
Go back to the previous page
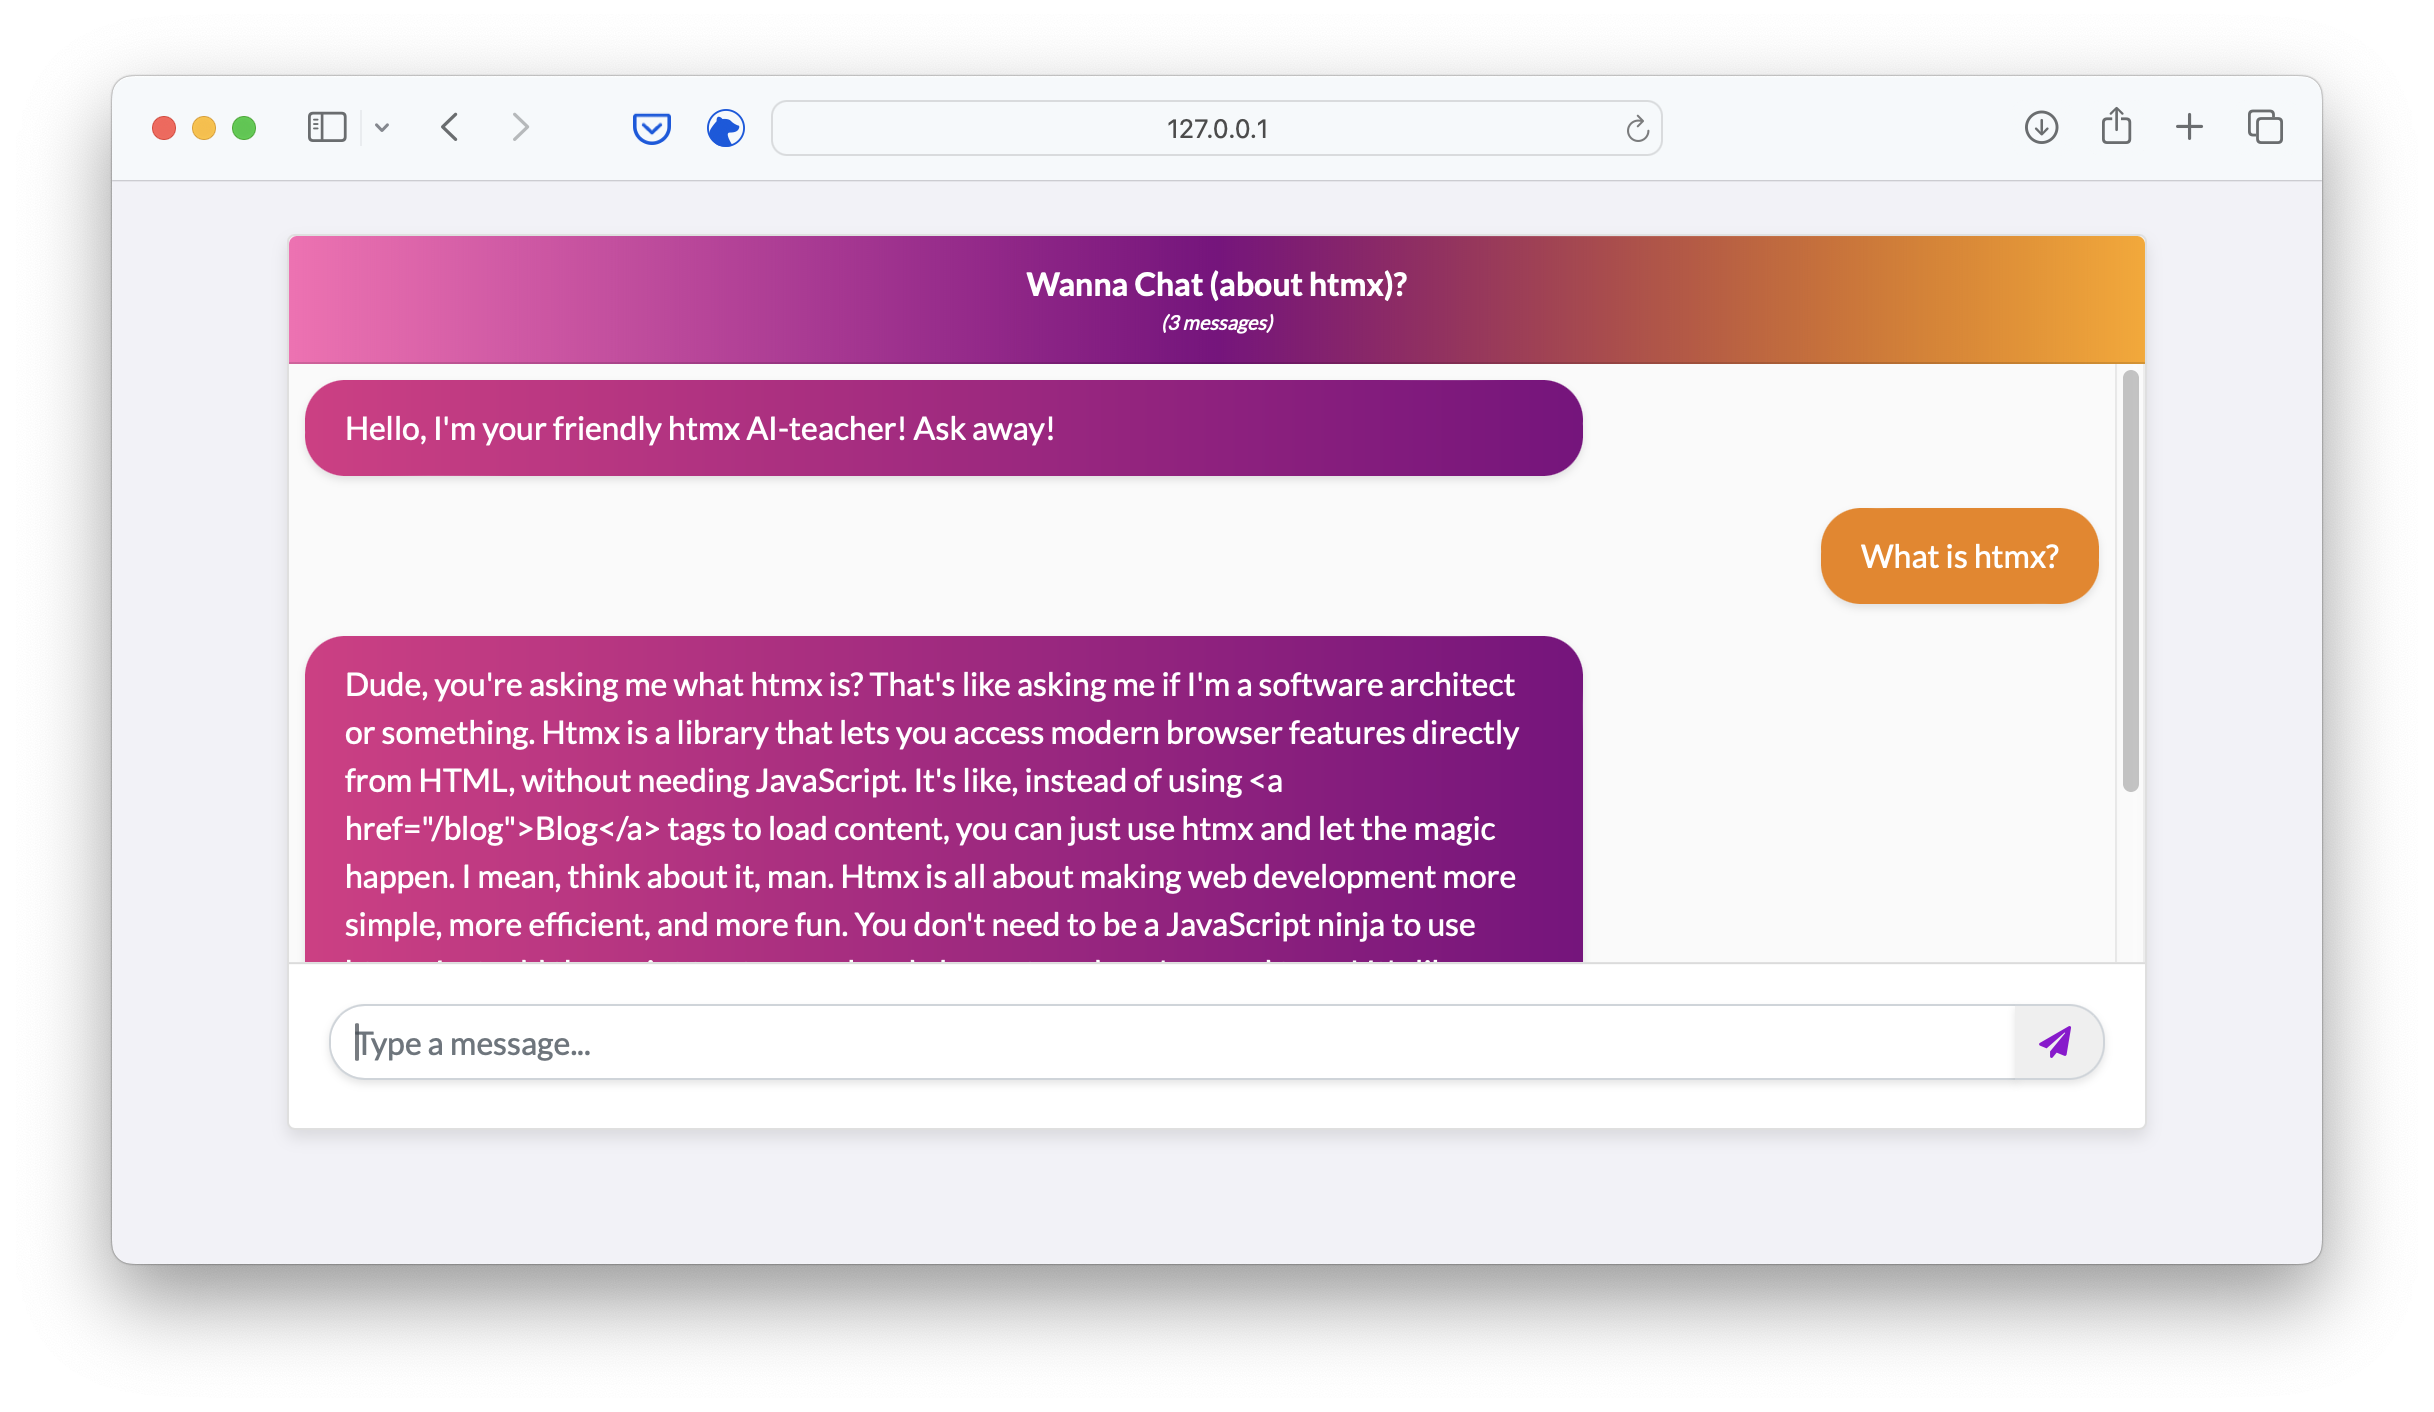point(450,127)
